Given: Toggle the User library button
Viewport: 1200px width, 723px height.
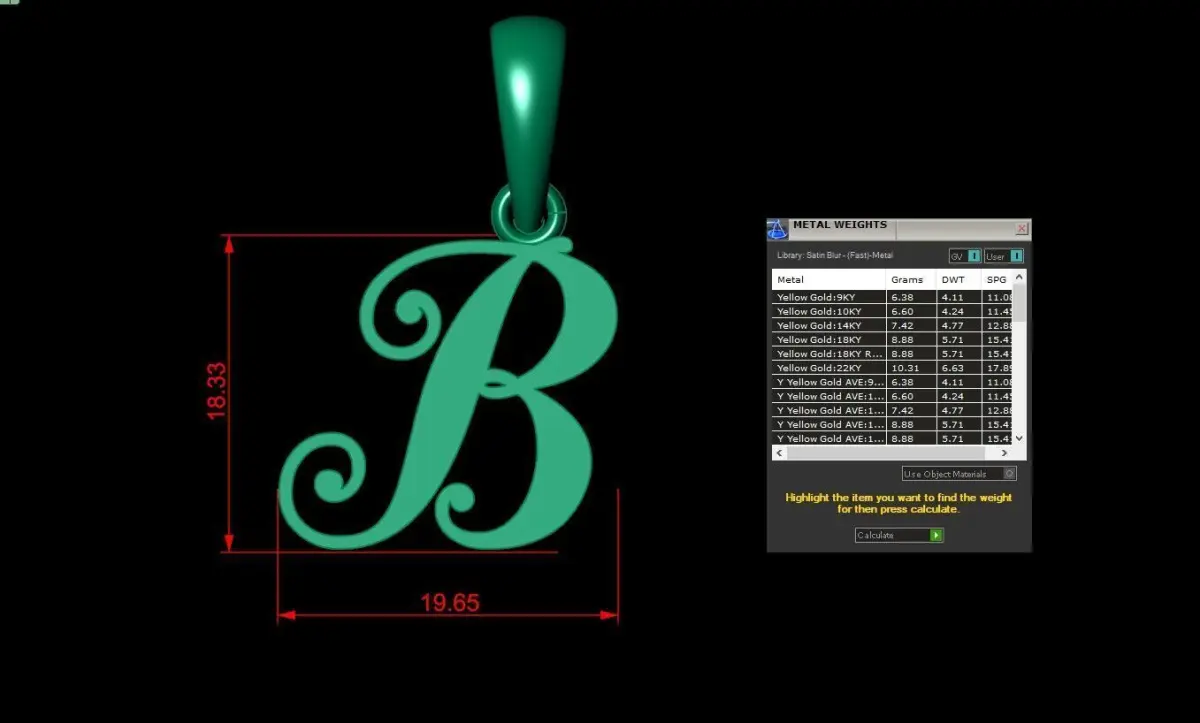Looking at the screenshot, I should (1003, 256).
